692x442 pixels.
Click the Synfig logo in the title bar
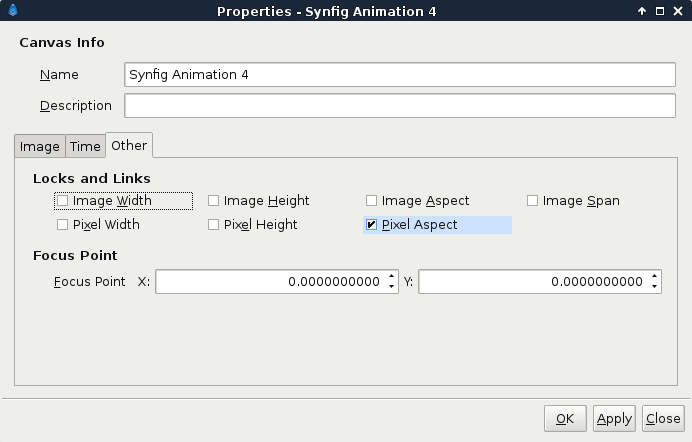pyautogui.click(x=13, y=10)
